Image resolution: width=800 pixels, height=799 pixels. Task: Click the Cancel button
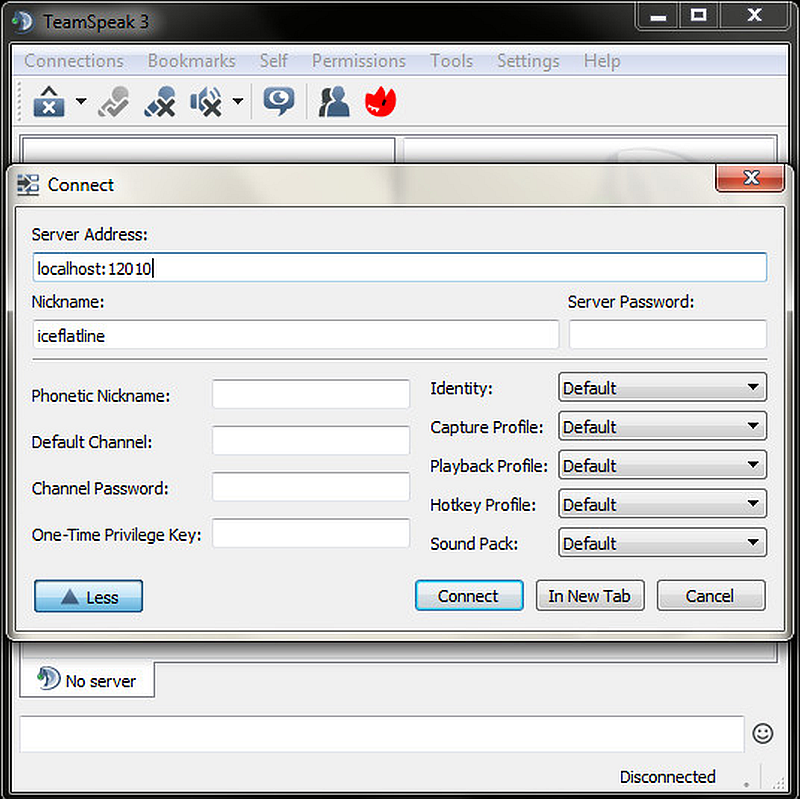click(711, 595)
